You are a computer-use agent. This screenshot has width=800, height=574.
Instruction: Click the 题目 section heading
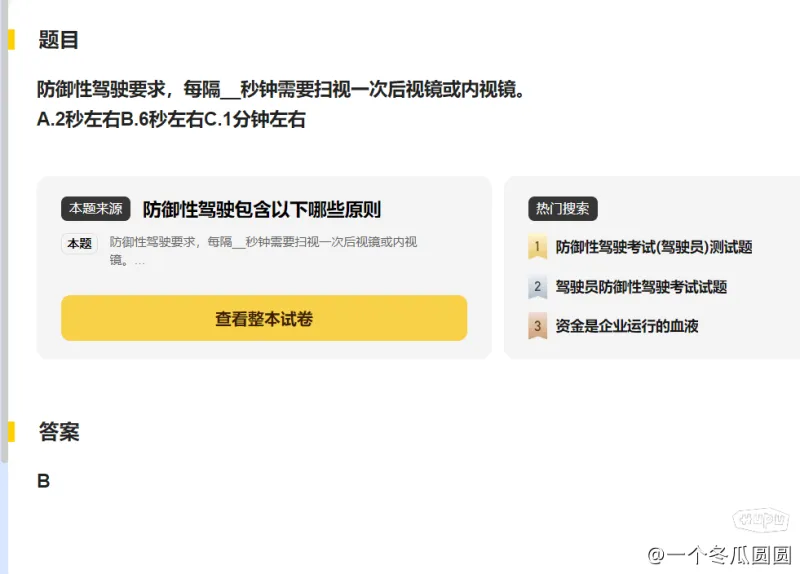pos(59,40)
